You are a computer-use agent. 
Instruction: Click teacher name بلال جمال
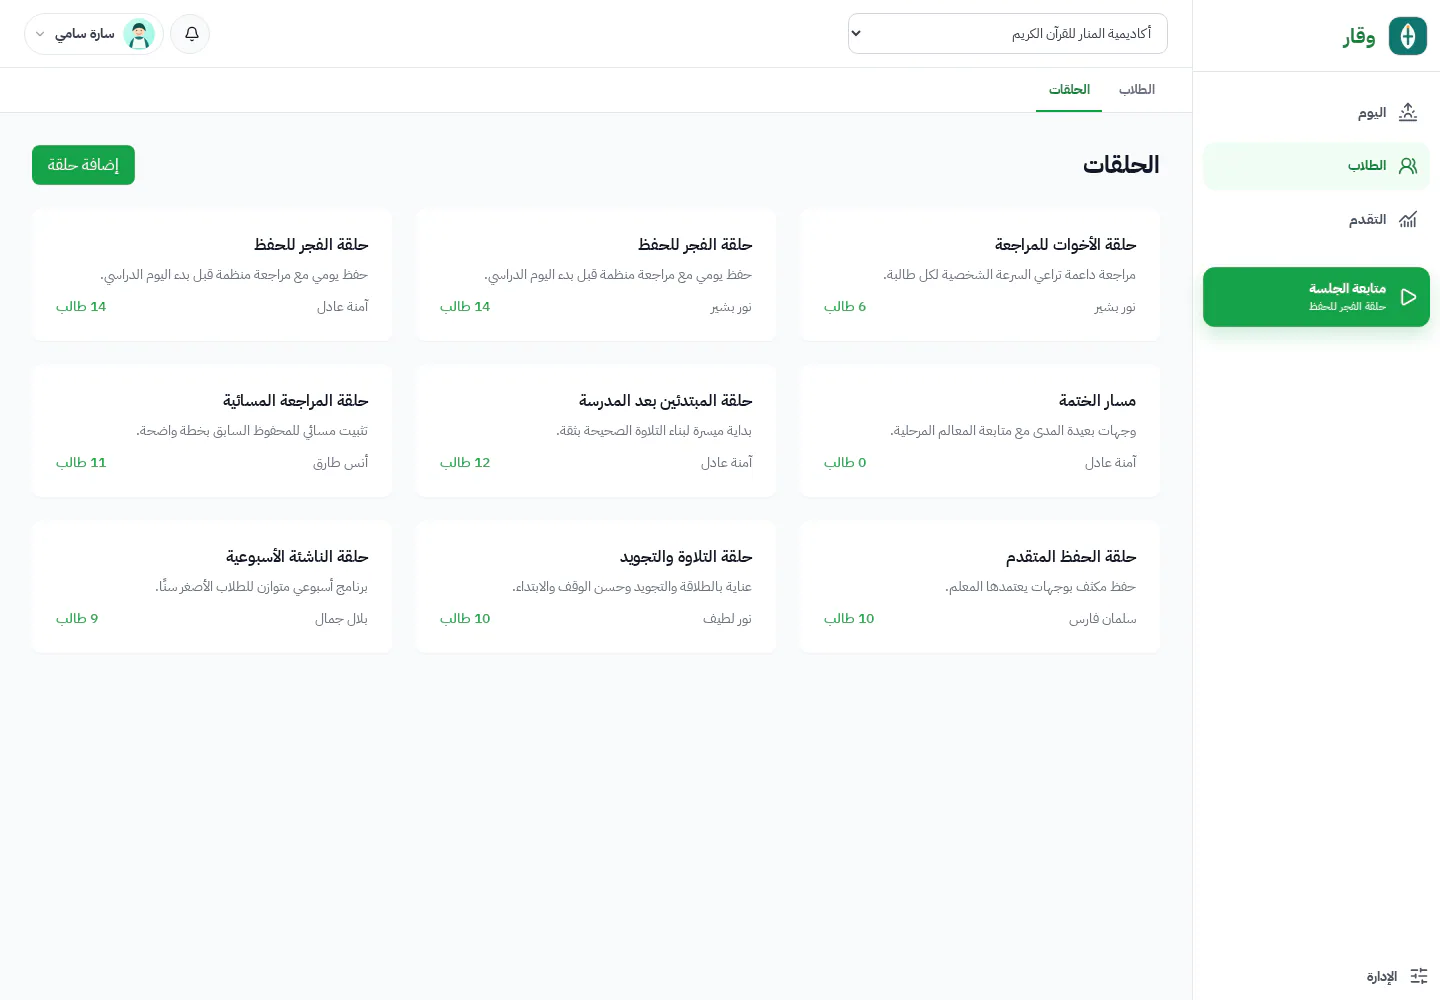tap(341, 619)
